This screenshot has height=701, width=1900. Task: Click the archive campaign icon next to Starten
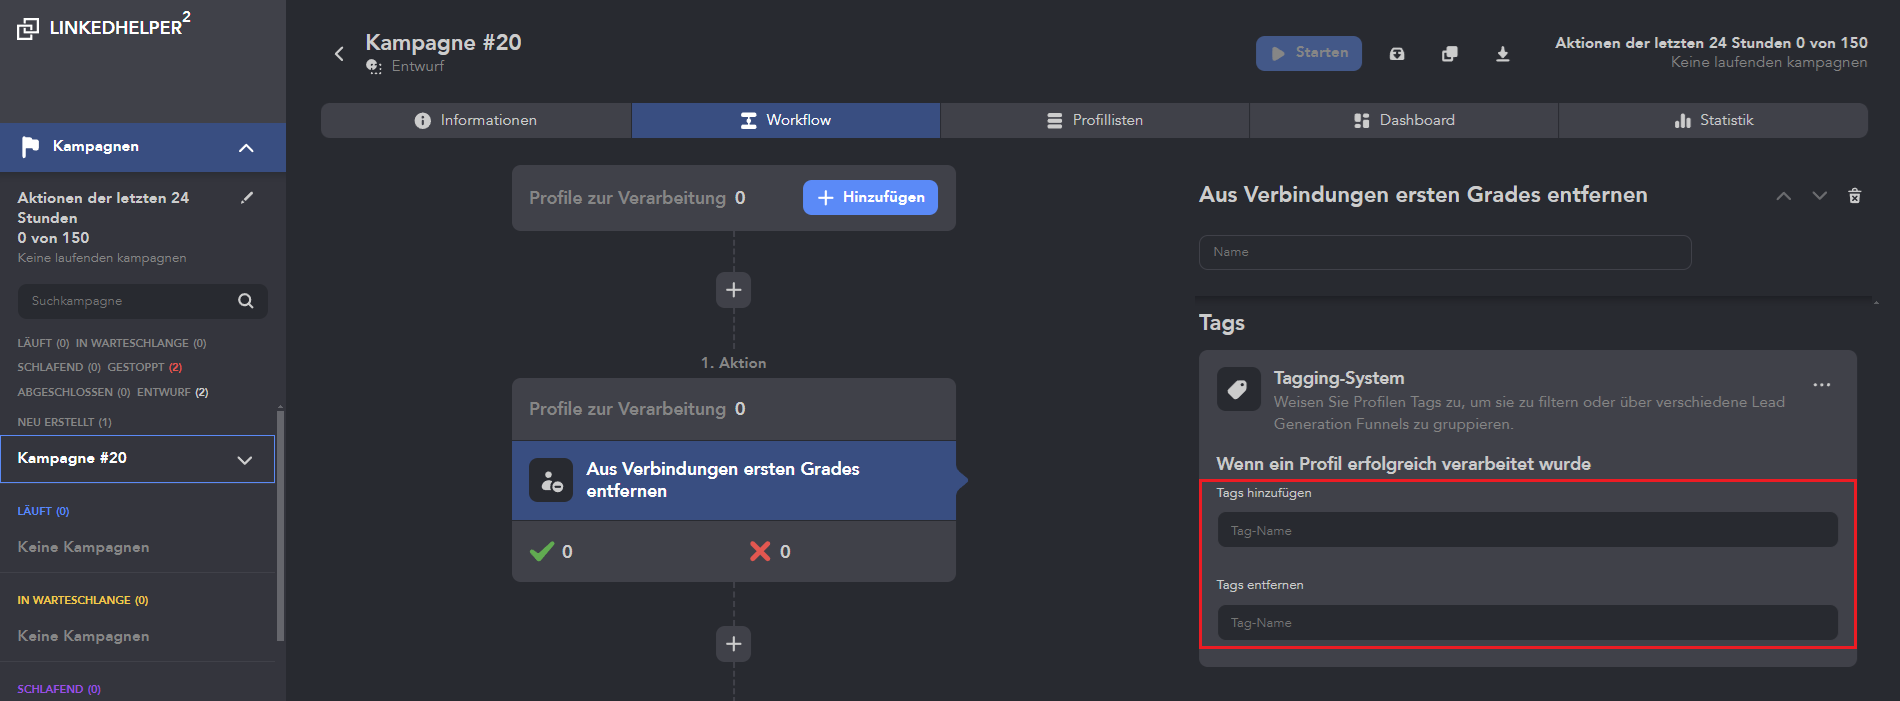[1397, 54]
